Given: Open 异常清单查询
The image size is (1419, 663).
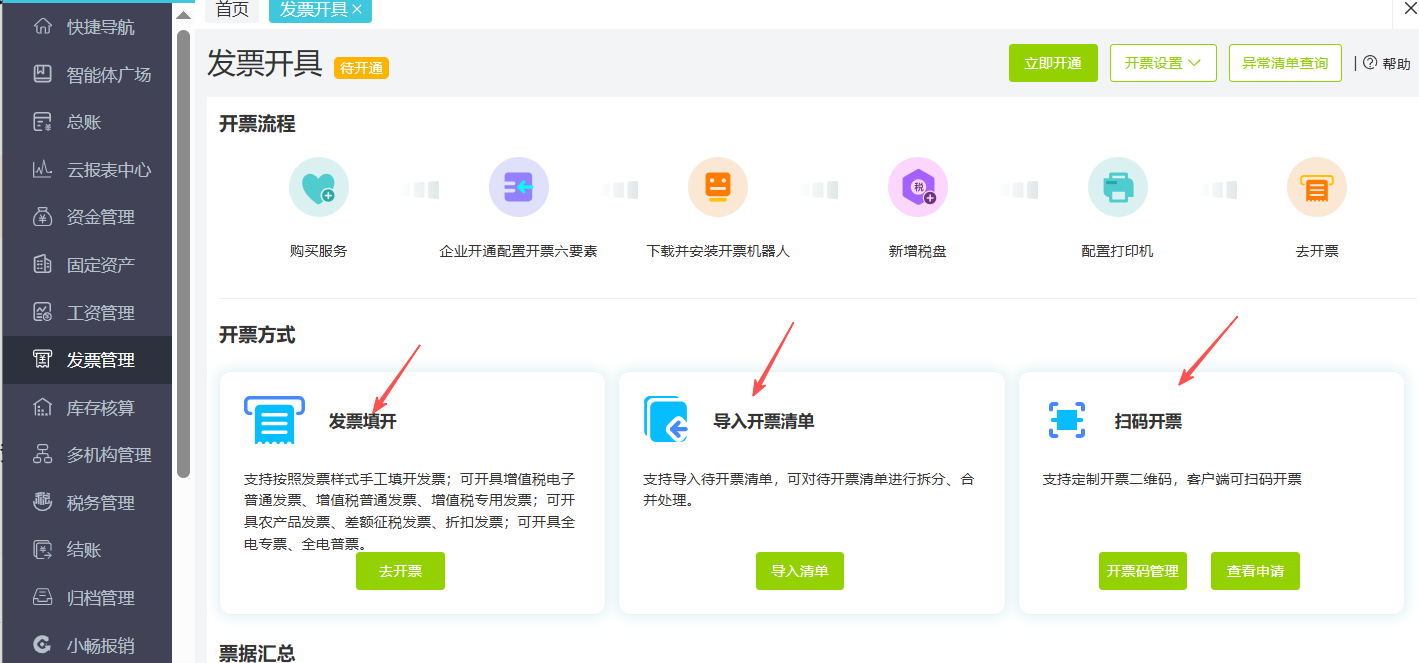Looking at the screenshot, I should [x=1285, y=62].
